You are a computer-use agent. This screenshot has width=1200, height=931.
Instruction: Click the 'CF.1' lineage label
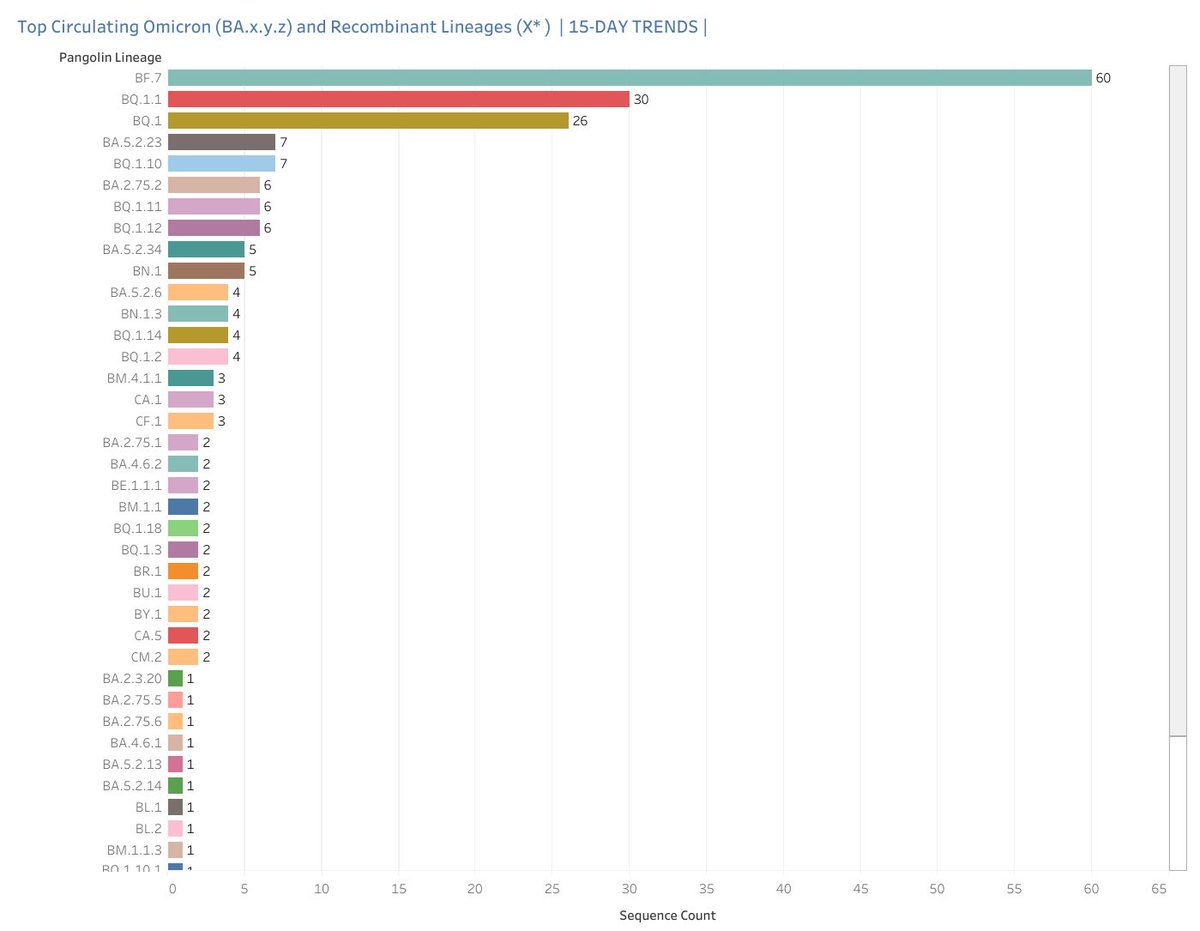[148, 421]
